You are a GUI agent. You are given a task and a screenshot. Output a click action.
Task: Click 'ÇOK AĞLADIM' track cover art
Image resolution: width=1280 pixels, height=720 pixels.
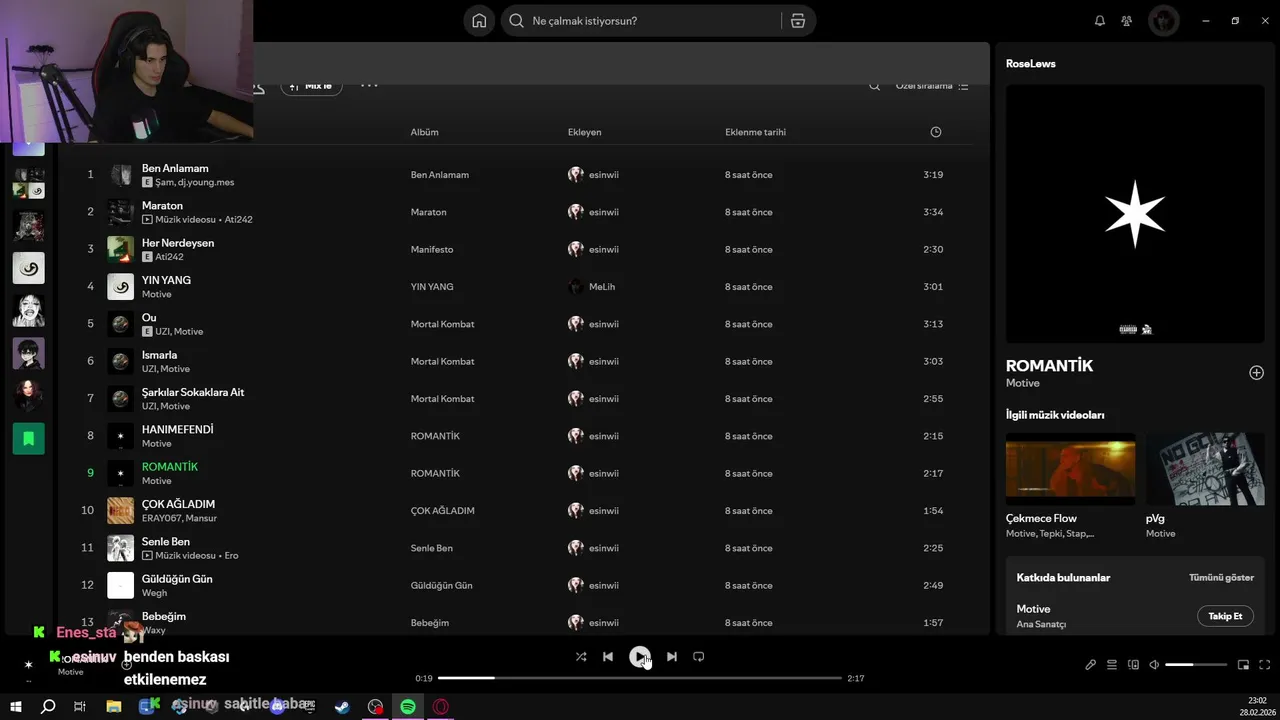121,511
